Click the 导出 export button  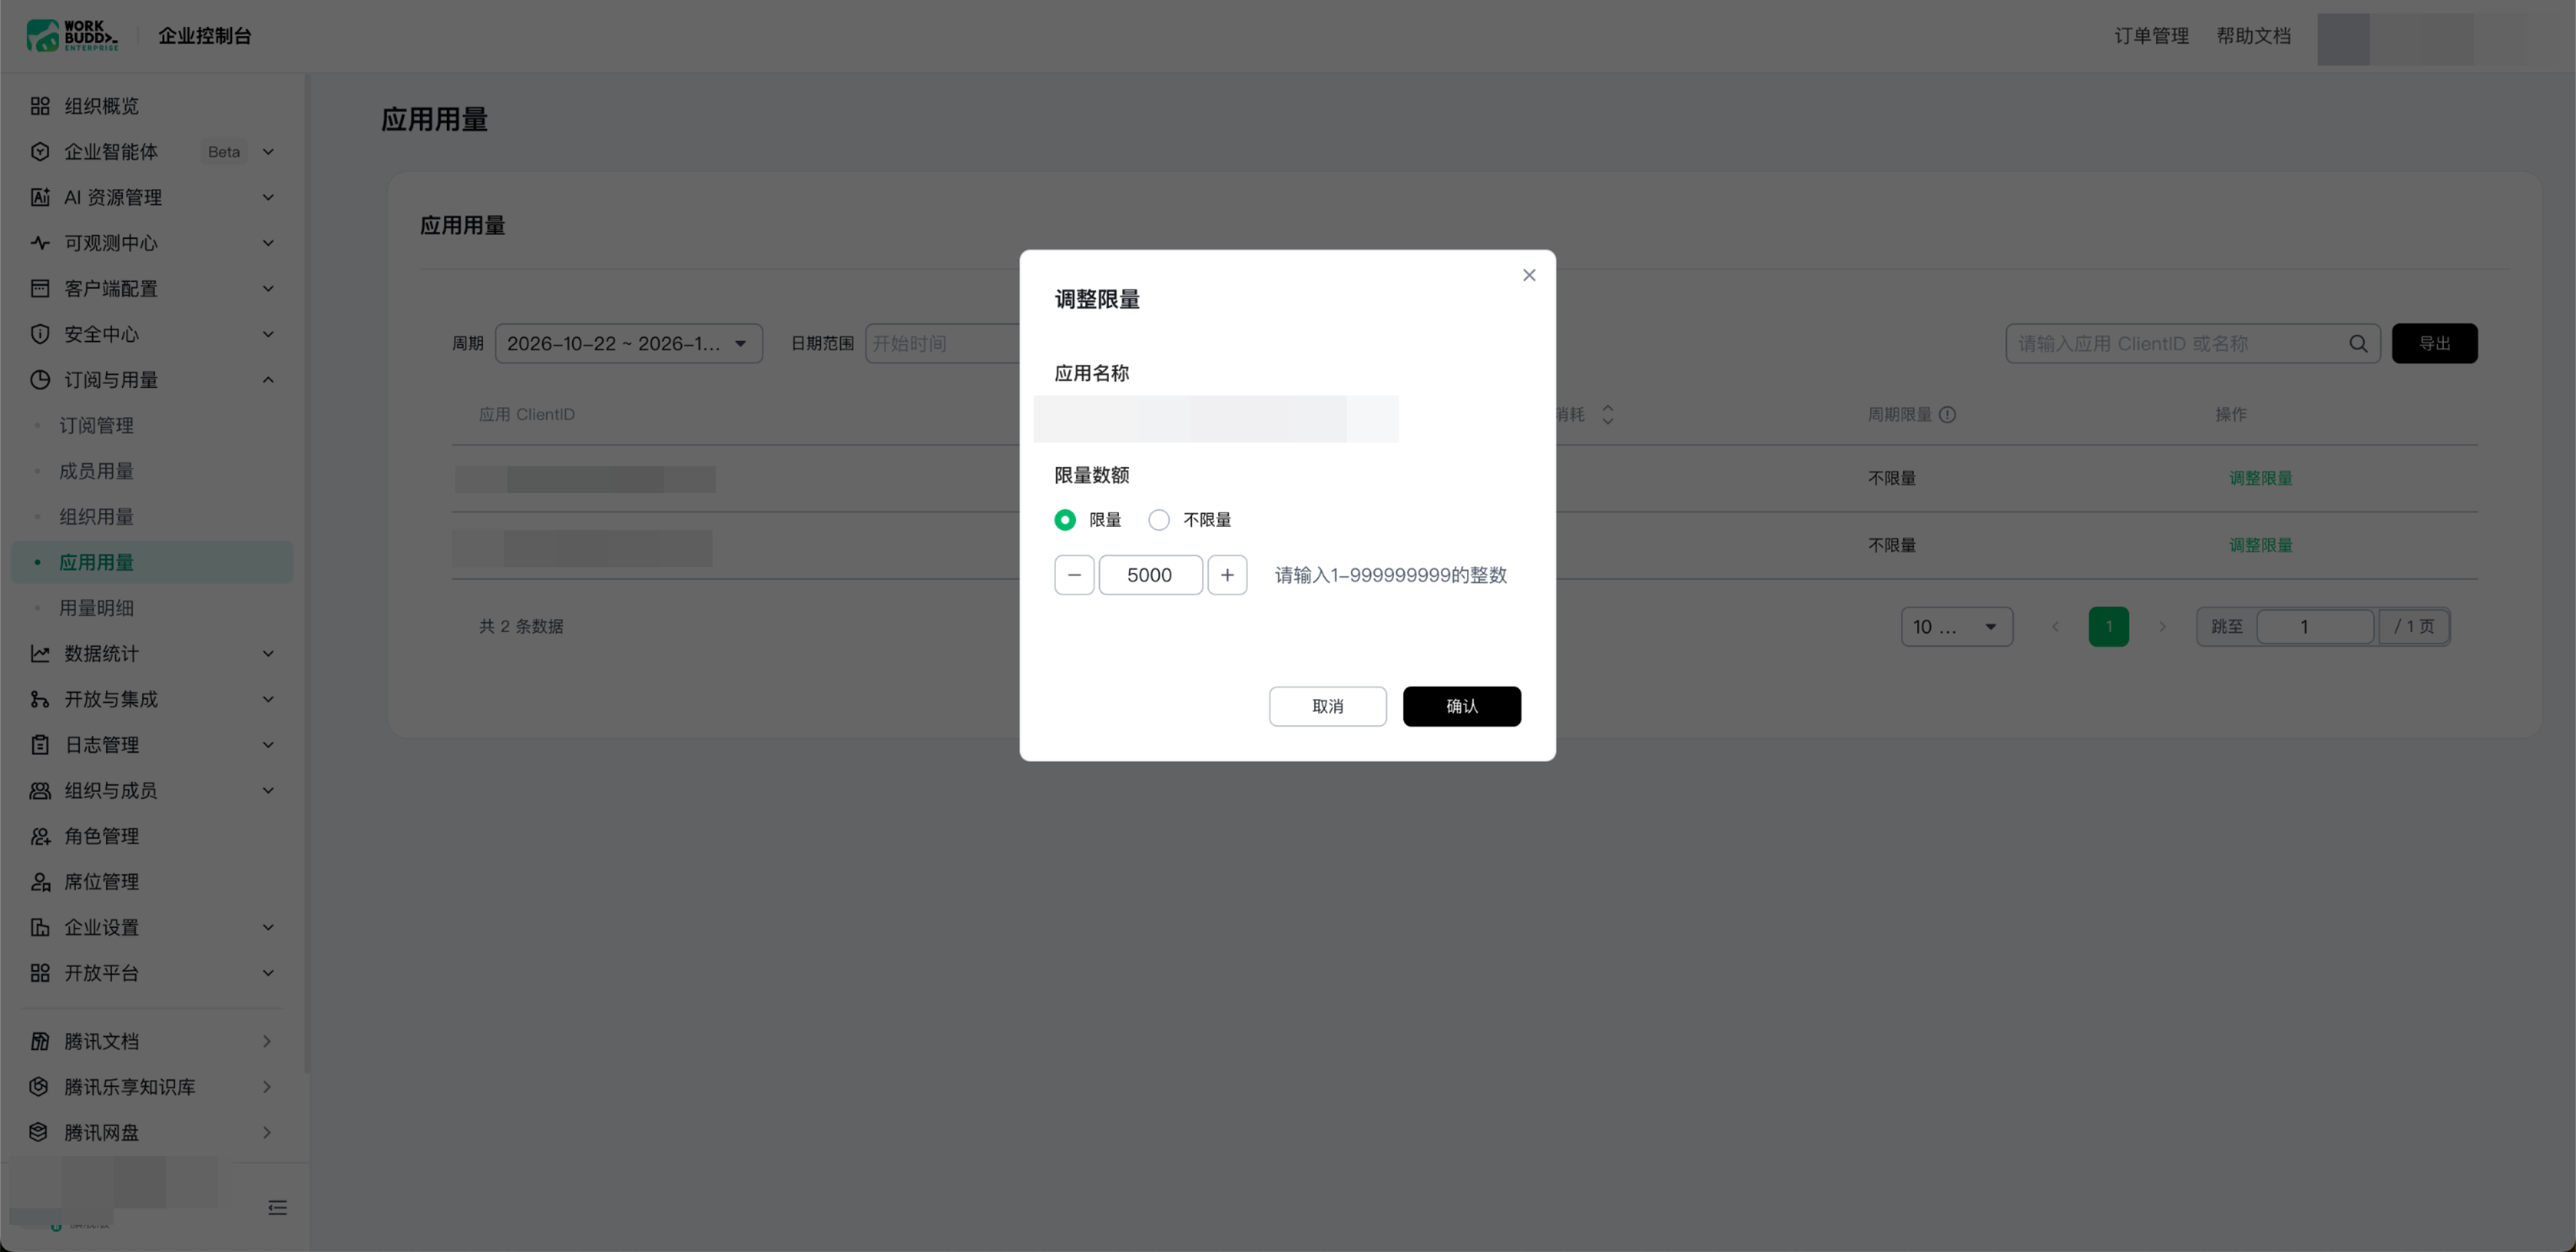click(2434, 344)
